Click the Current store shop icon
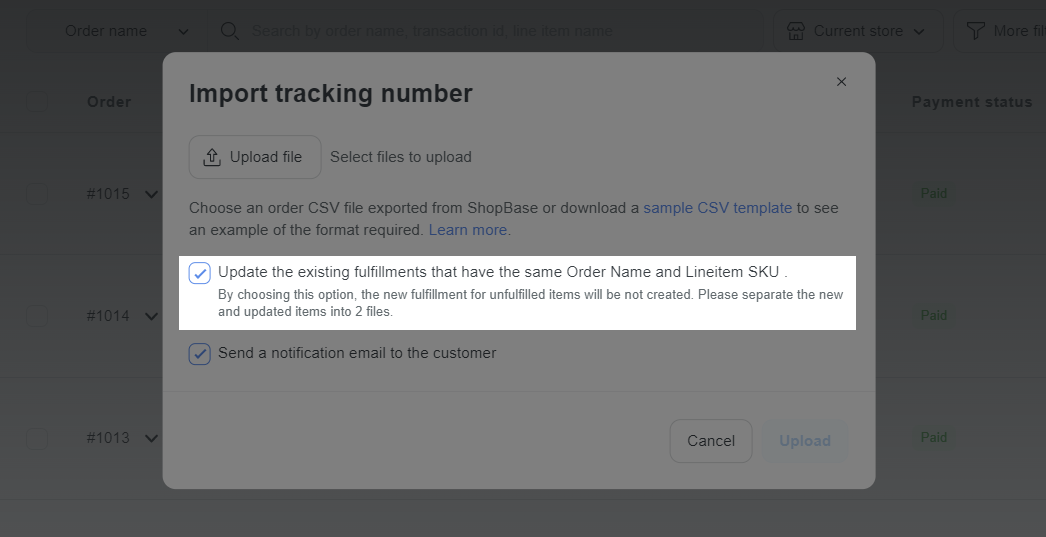 [x=796, y=31]
